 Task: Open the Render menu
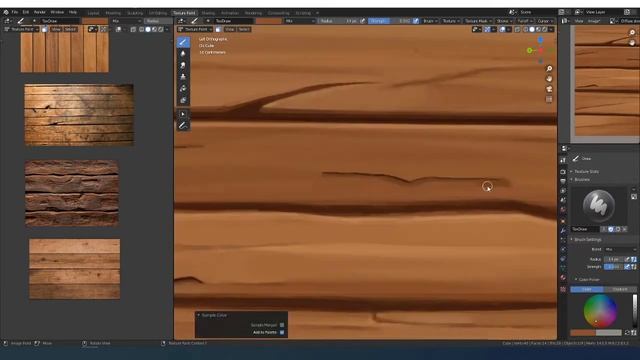tap(40, 12)
